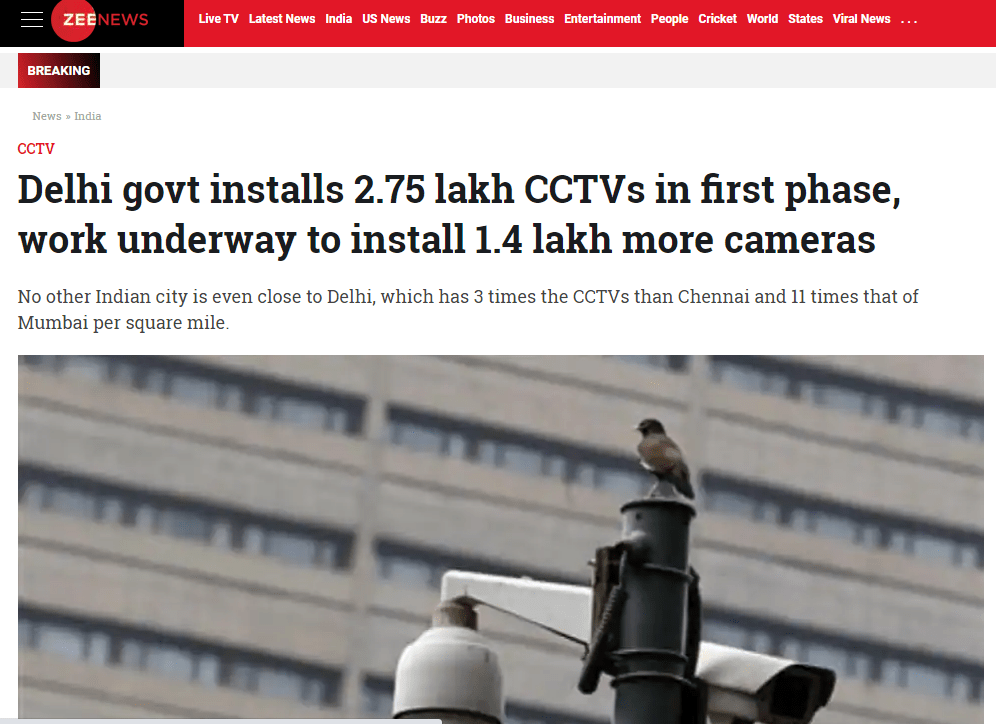Open Cricket section

tap(717, 19)
